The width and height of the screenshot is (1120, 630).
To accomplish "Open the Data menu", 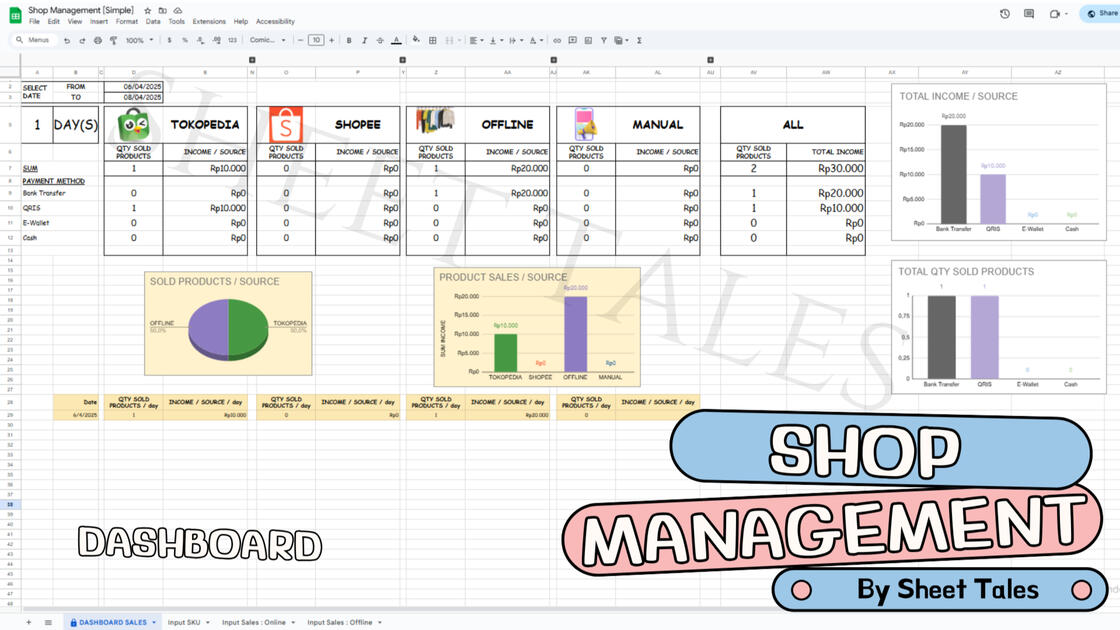I will [153, 21].
